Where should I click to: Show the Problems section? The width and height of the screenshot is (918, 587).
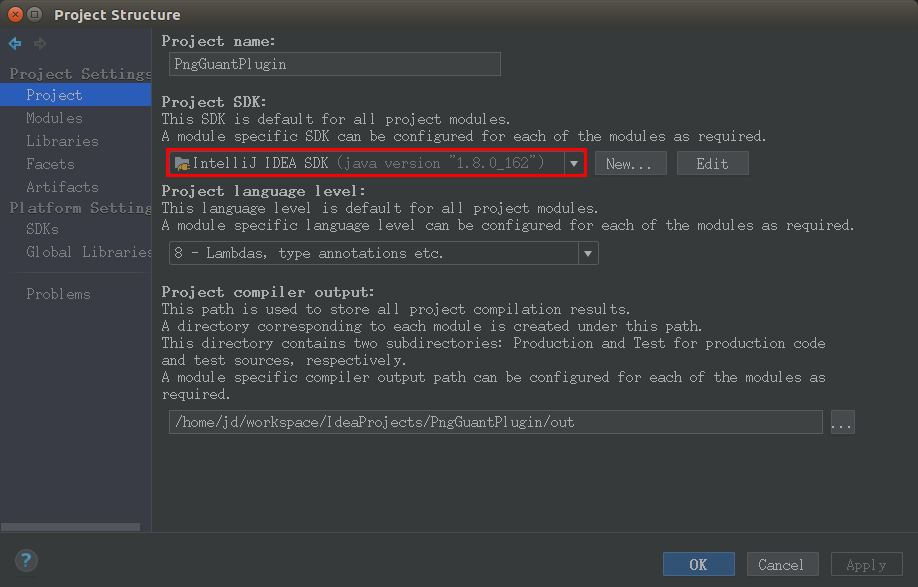pos(58,294)
